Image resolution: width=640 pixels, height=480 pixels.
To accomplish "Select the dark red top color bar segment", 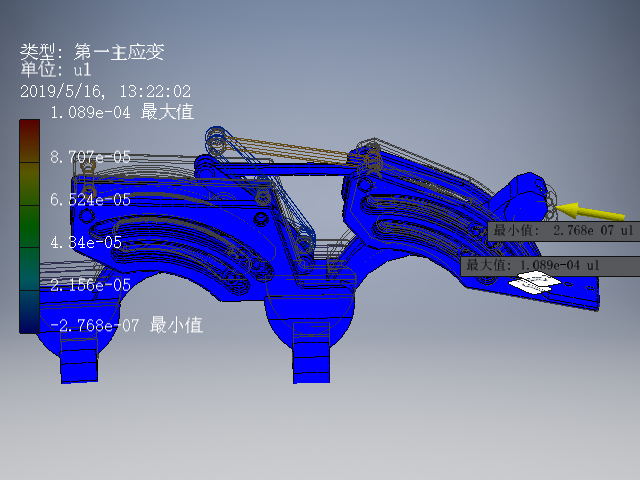I will point(29,141).
